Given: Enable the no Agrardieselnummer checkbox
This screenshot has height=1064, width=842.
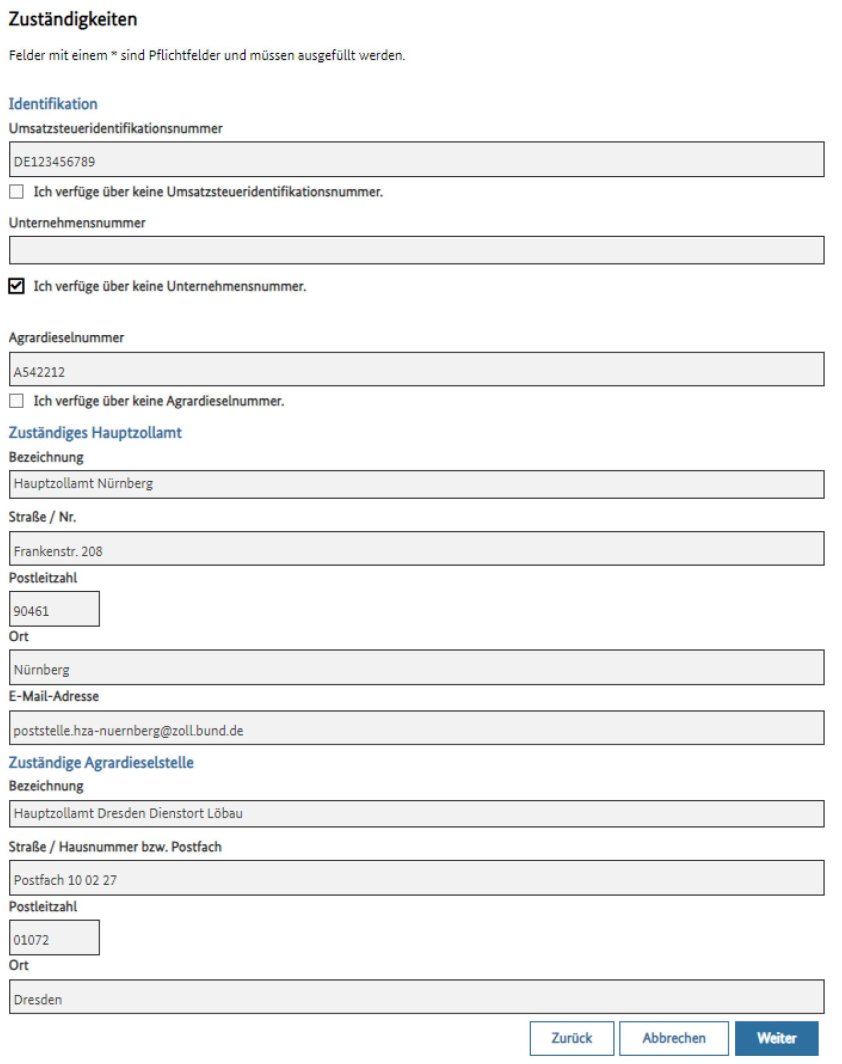Looking at the screenshot, I should tap(16, 401).
